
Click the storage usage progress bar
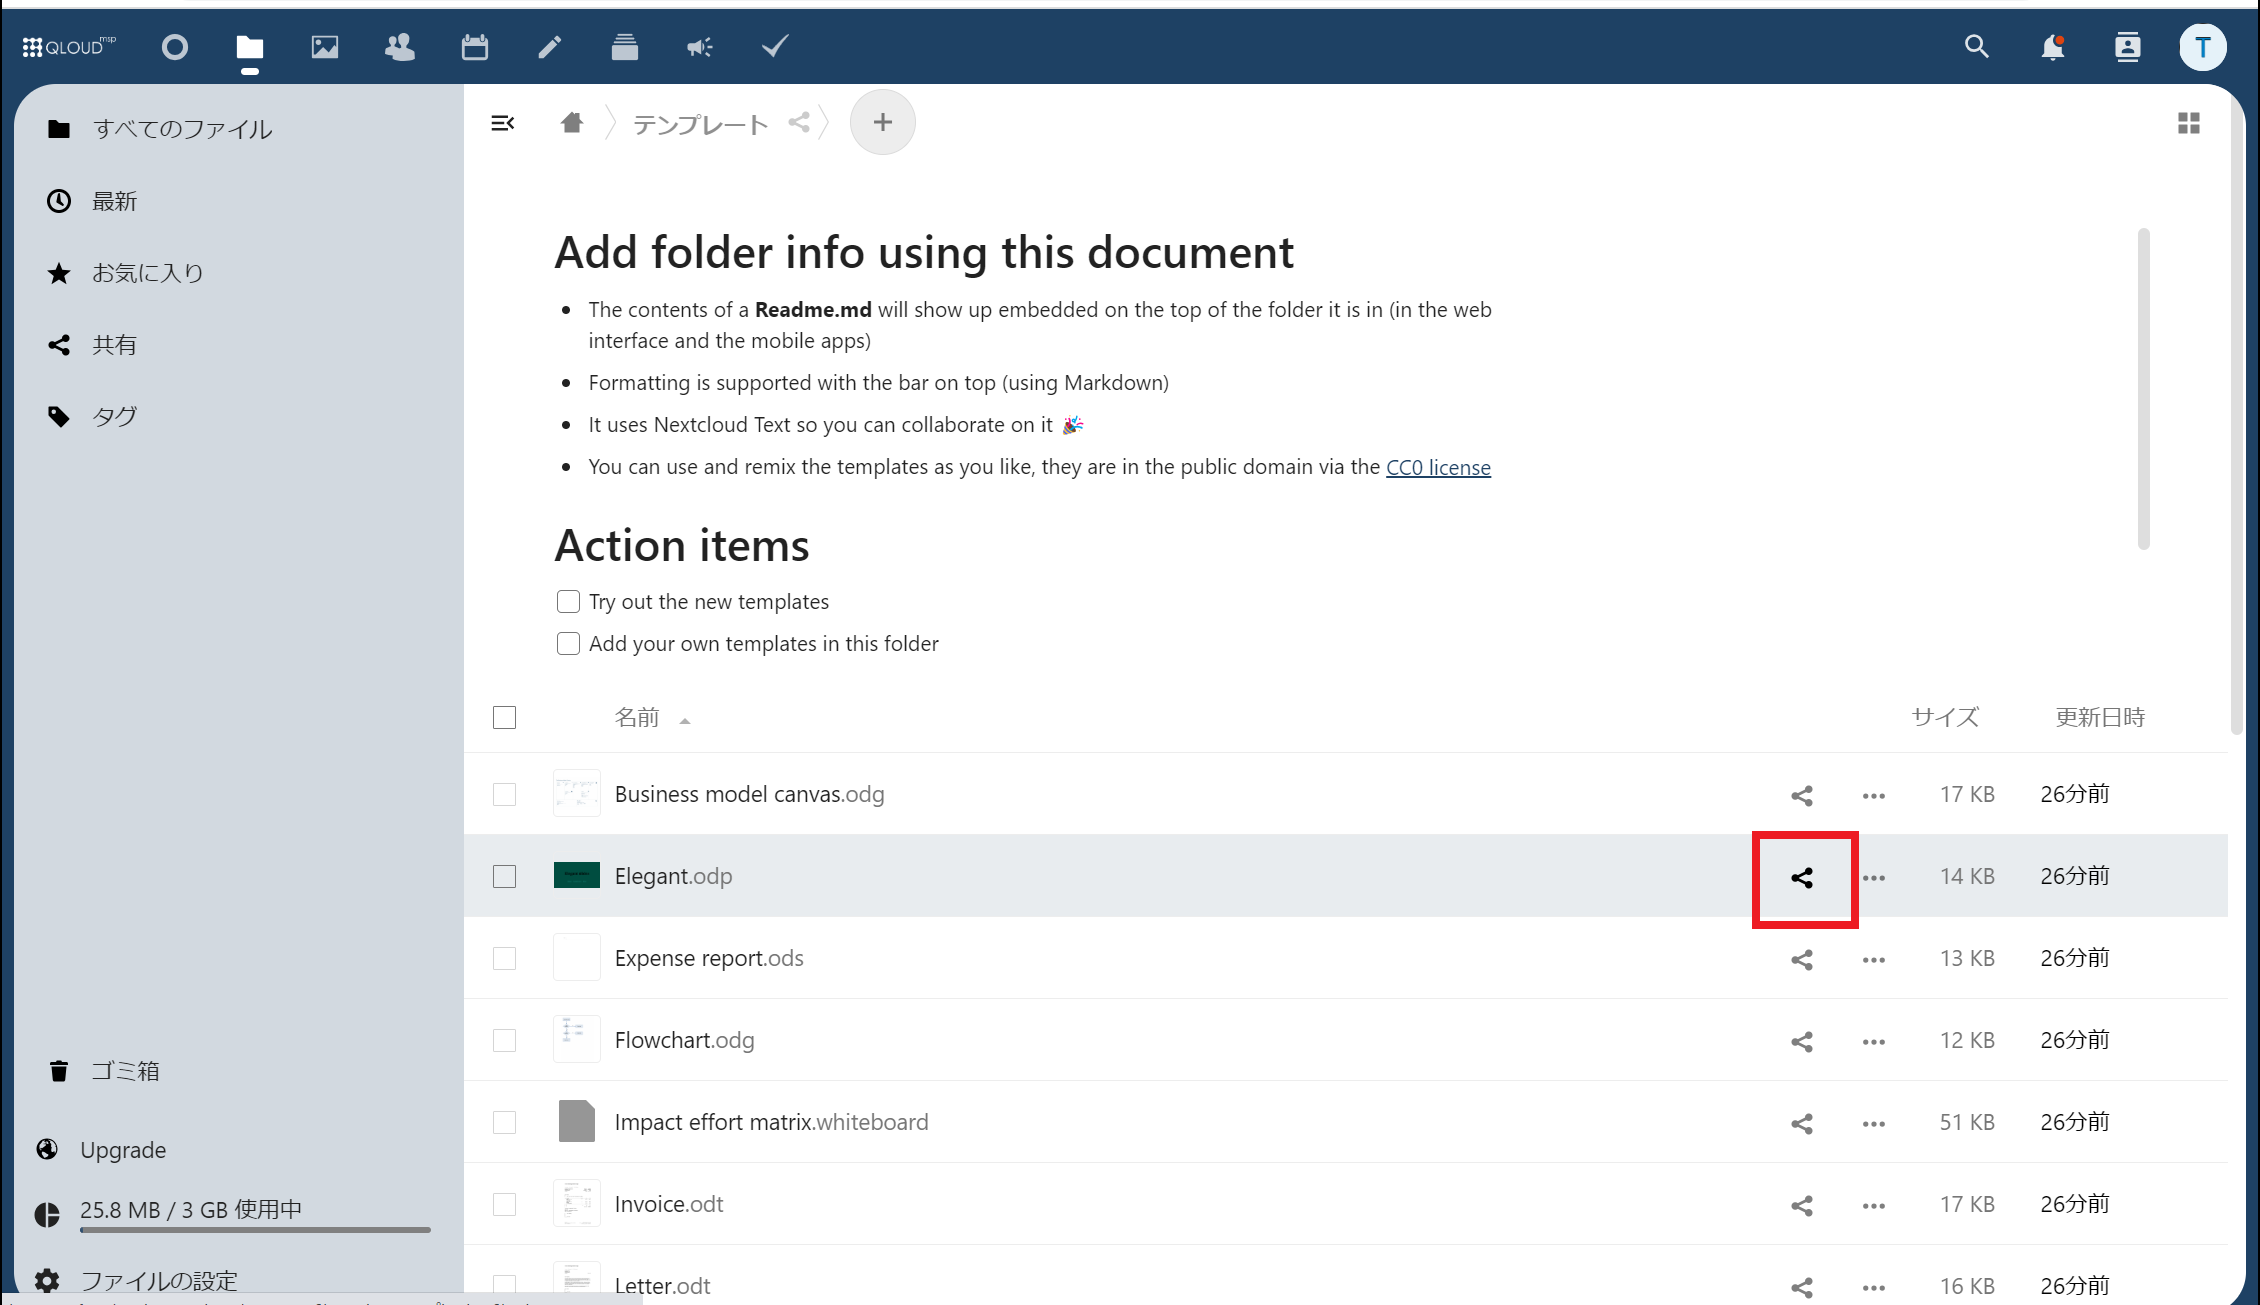click(255, 1229)
